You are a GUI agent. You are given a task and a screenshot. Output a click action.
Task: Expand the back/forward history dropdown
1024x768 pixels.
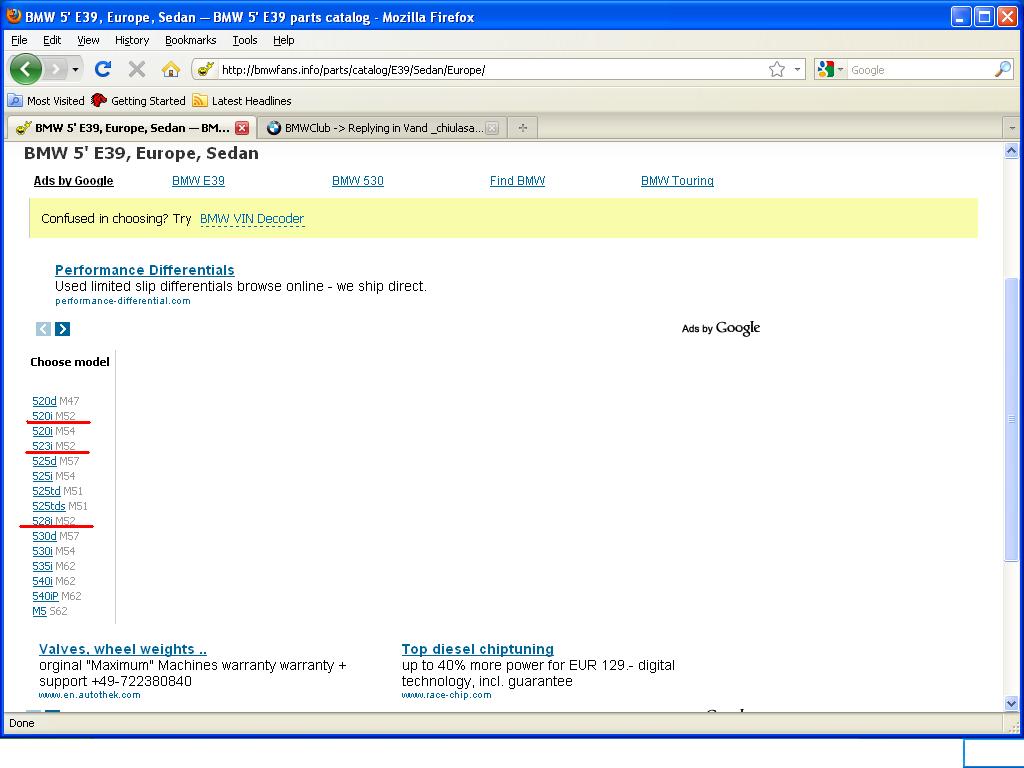(75, 70)
